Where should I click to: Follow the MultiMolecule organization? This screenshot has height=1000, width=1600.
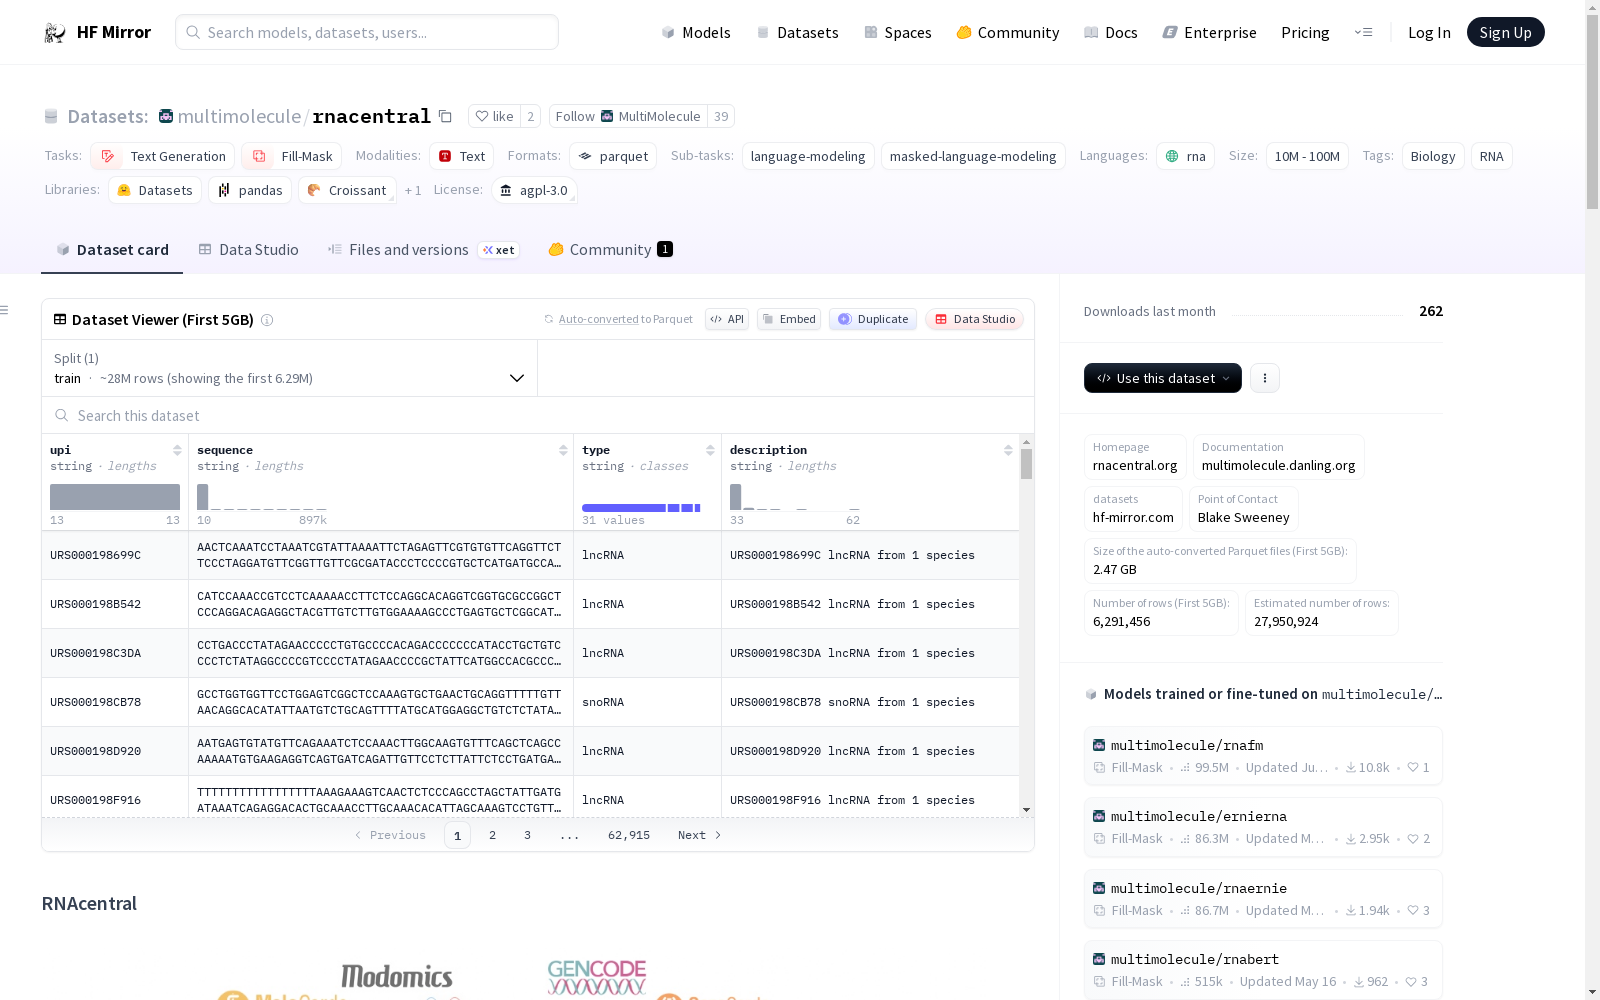coord(628,116)
